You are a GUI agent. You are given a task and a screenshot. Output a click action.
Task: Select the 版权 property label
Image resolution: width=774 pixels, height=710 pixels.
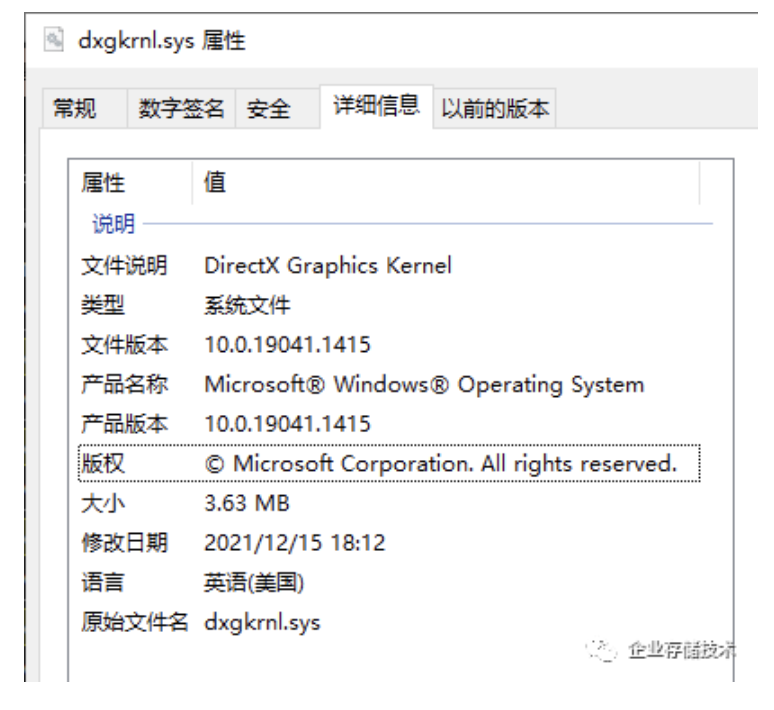[x=103, y=464]
